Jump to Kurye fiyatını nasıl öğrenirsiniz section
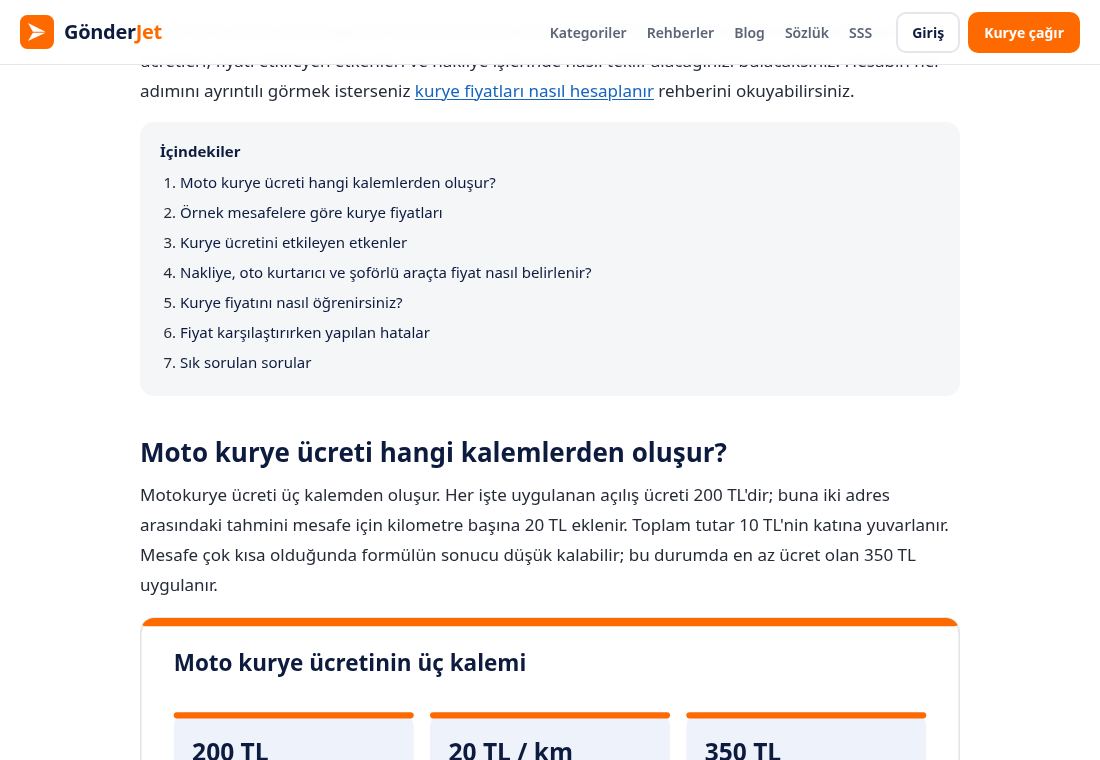Image resolution: width=1100 pixels, height=760 pixels. (291, 303)
